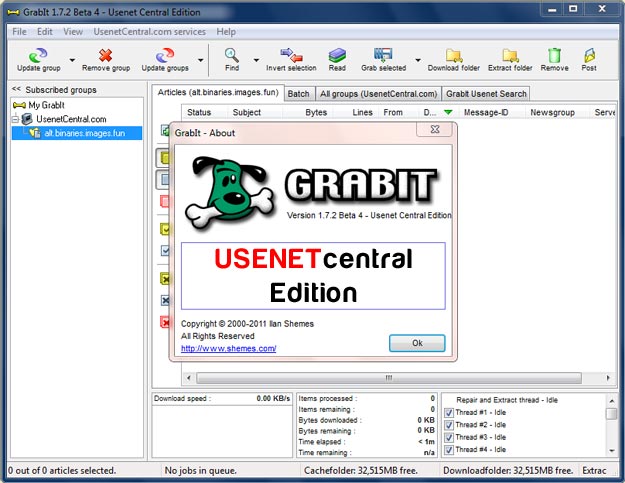
Task: Open the Find dropdown arrow
Action: [256, 60]
